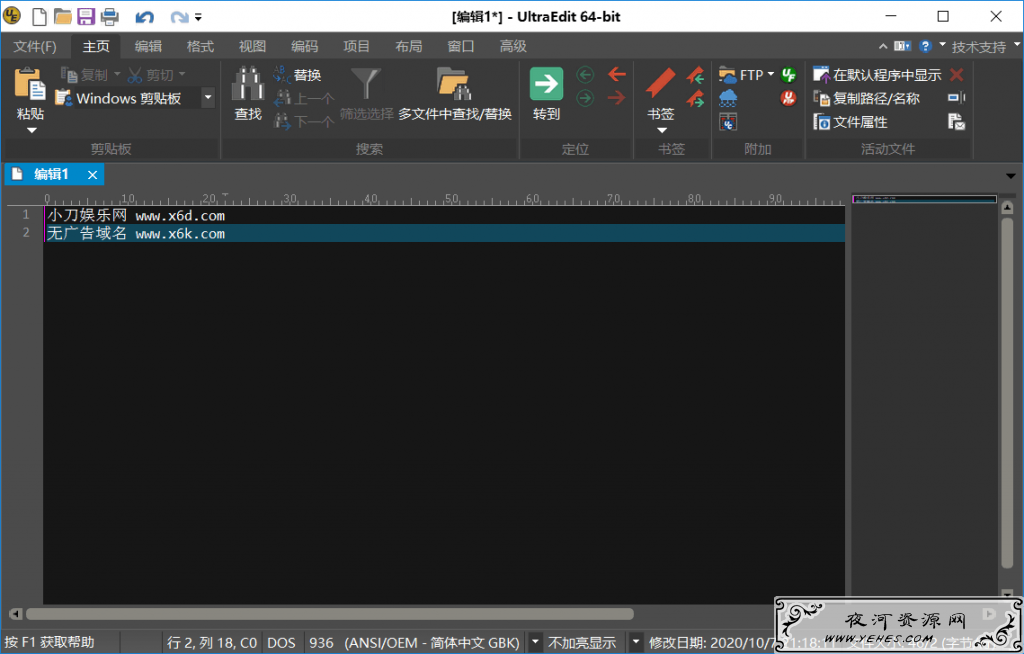This screenshot has width=1024, height=654.
Task: Click Find Next (下一个)
Action: tap(304, 122)
